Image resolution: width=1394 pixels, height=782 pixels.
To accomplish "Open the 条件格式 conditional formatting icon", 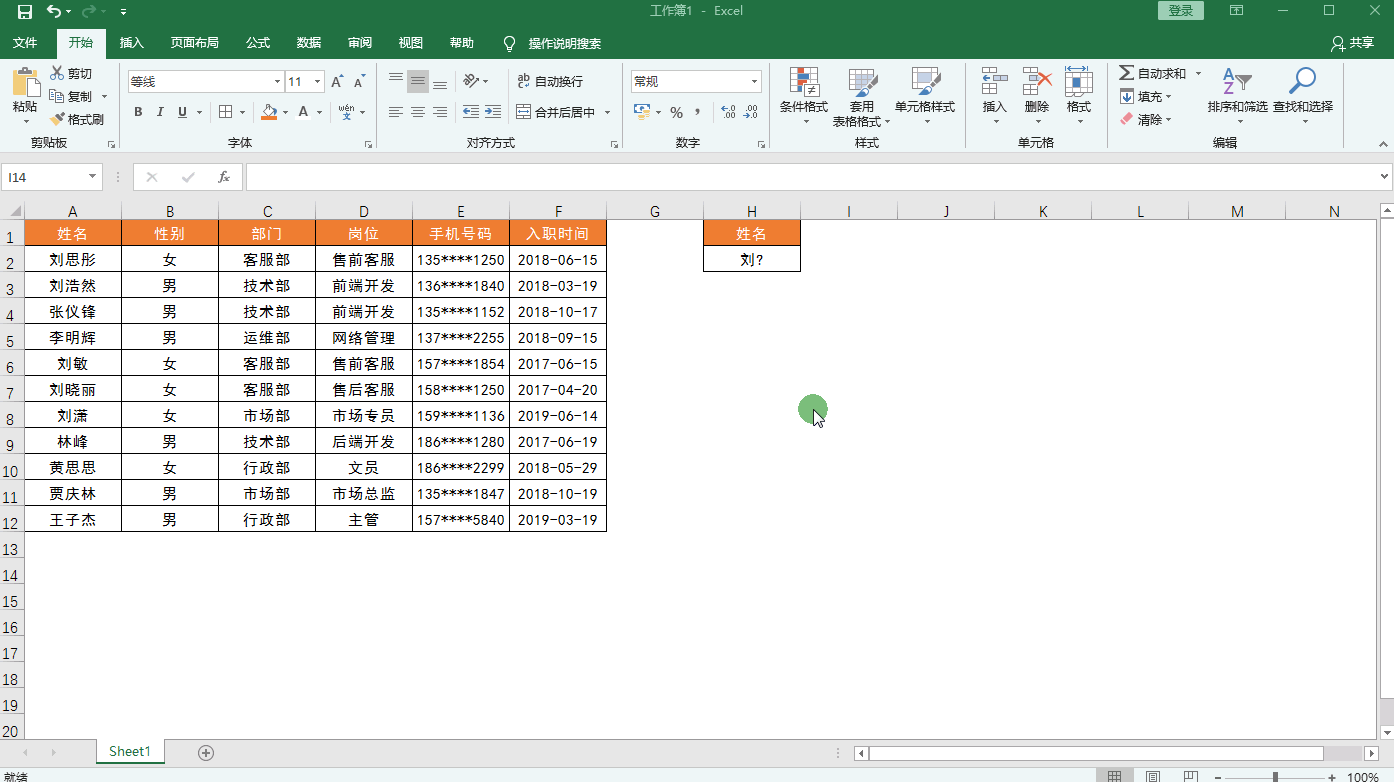I will (803, 95).
